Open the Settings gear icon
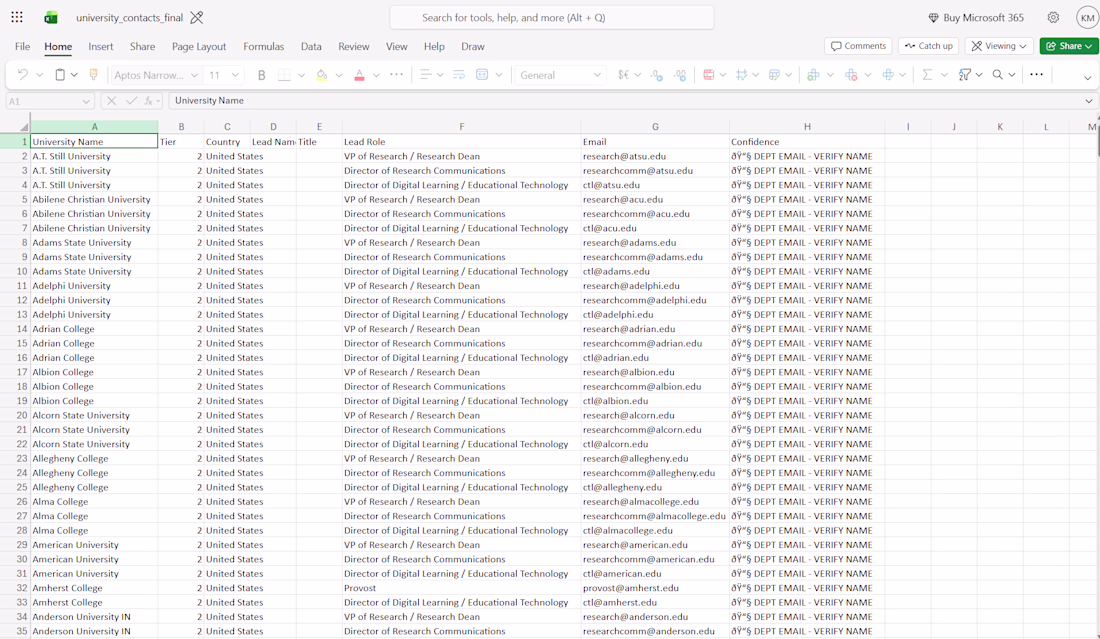 pyautogui.click(x=1053, y=18)
